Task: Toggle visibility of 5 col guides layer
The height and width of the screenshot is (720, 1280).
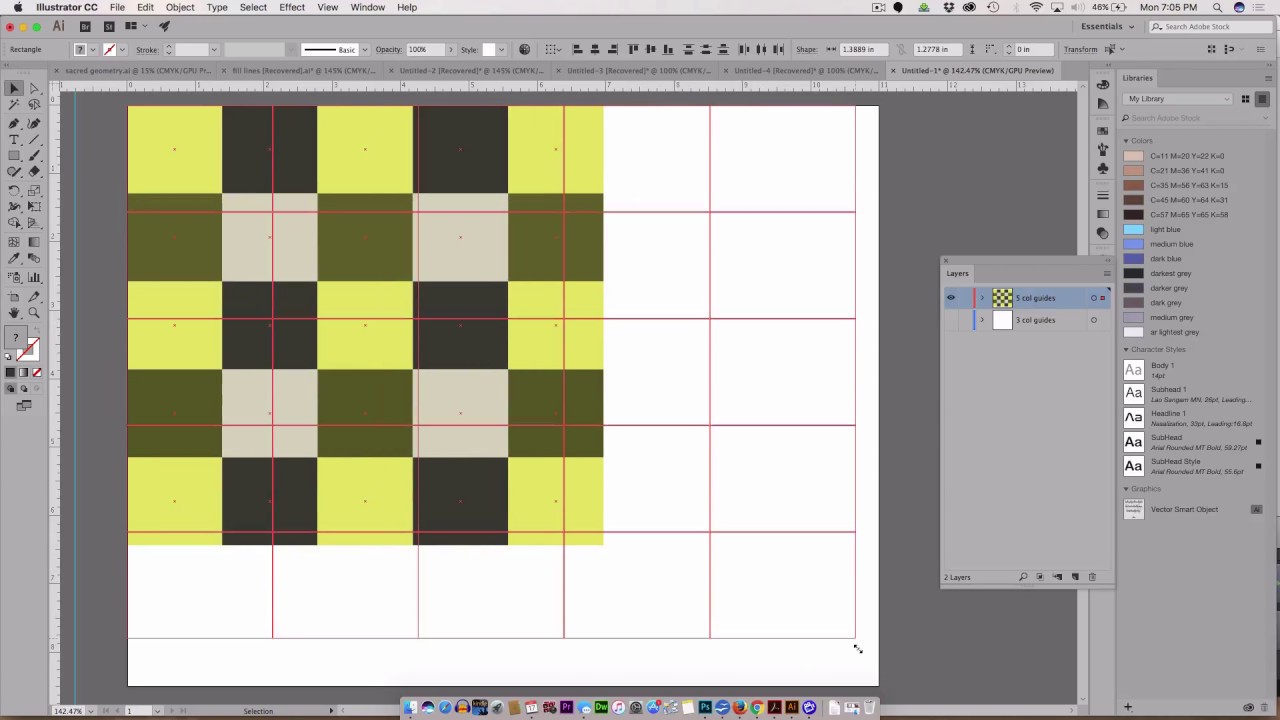Action: click(951, 298)
